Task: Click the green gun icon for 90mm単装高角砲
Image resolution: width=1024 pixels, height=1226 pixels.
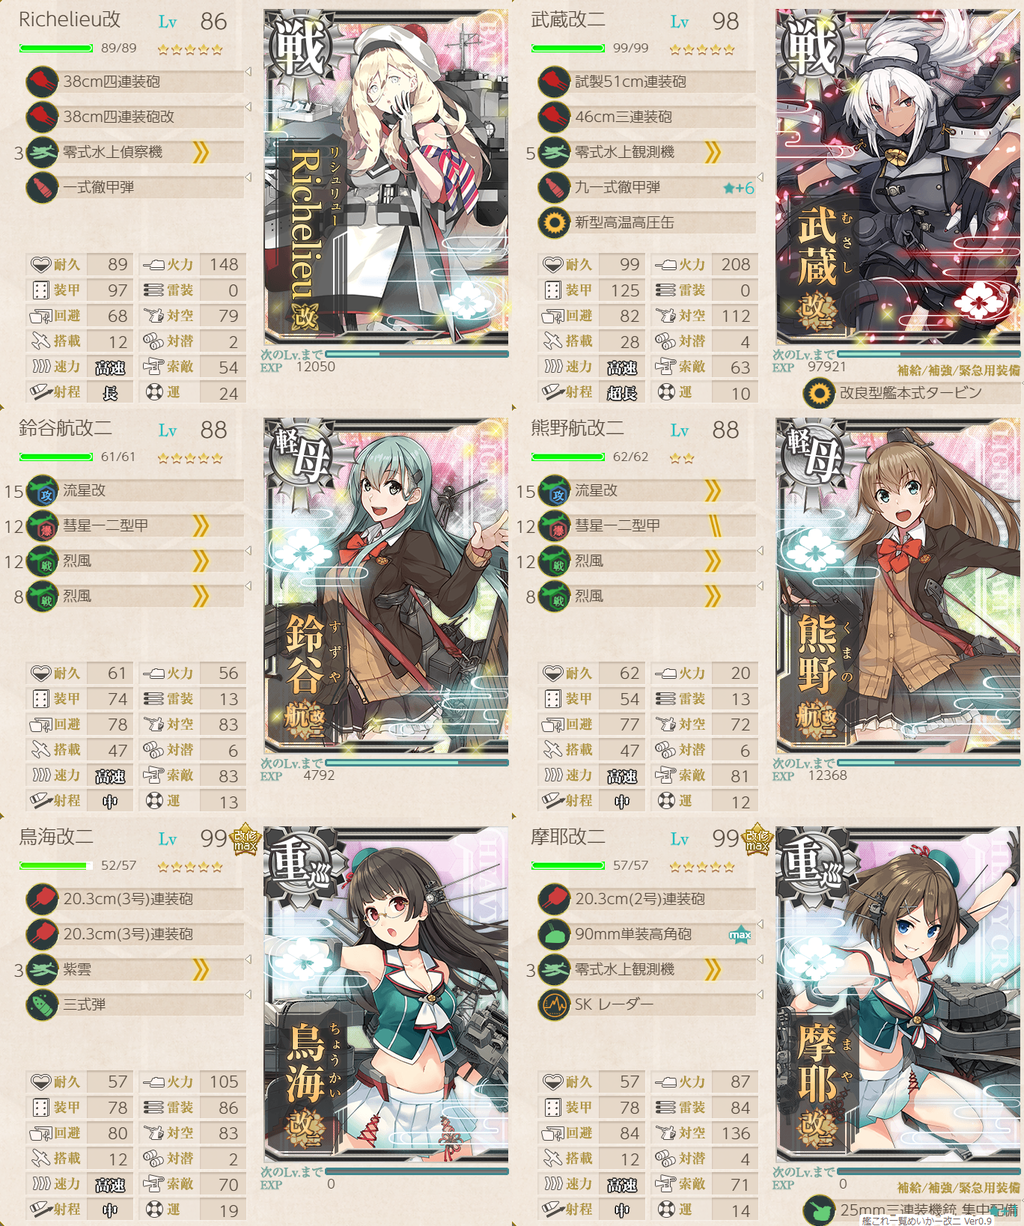Action: (x=554, y=934)
